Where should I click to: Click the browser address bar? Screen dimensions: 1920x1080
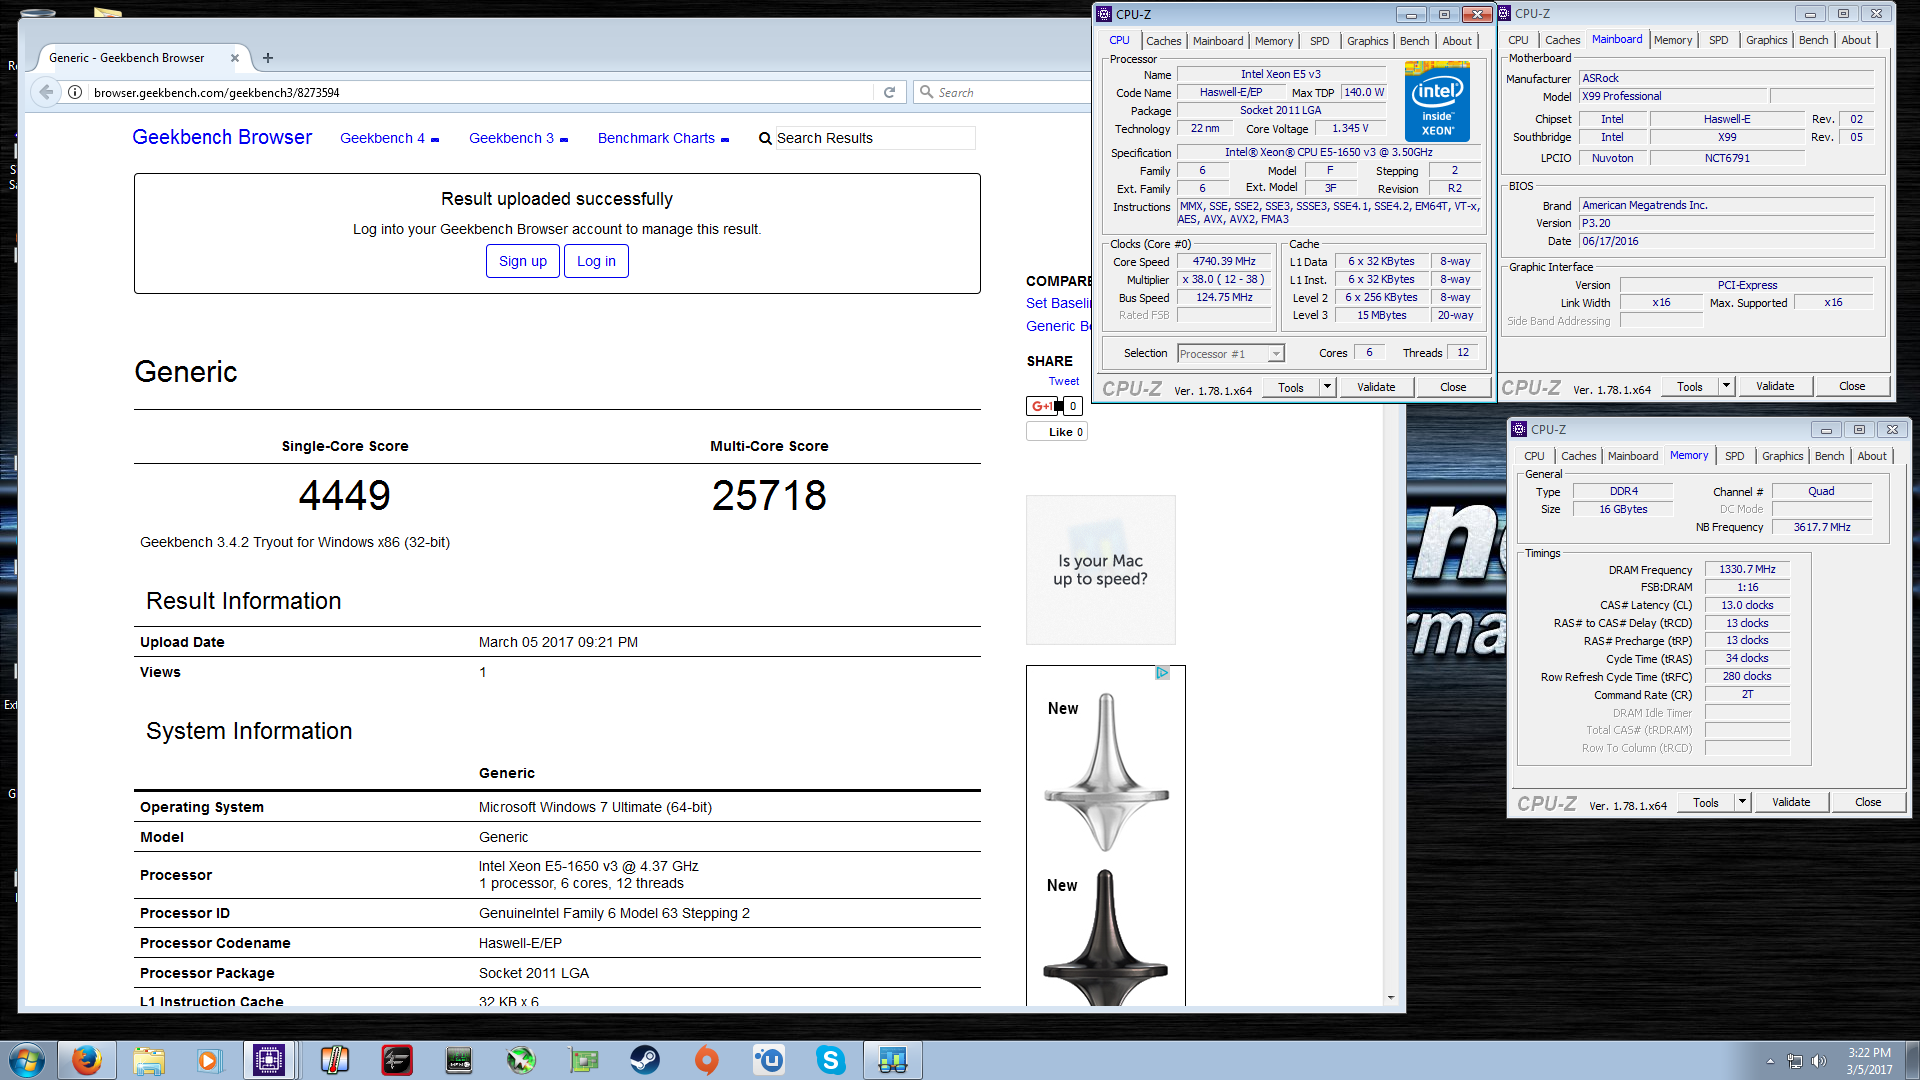(x=480, y=92)
